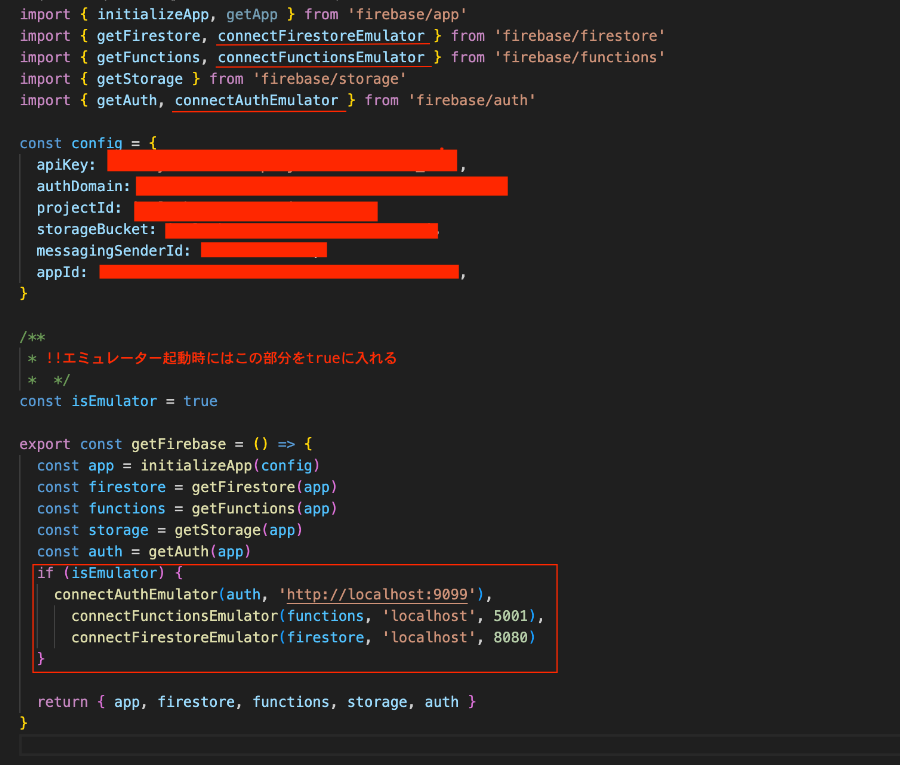
Task: Click the 'export' keyword
Action: [x=45, y=445]
